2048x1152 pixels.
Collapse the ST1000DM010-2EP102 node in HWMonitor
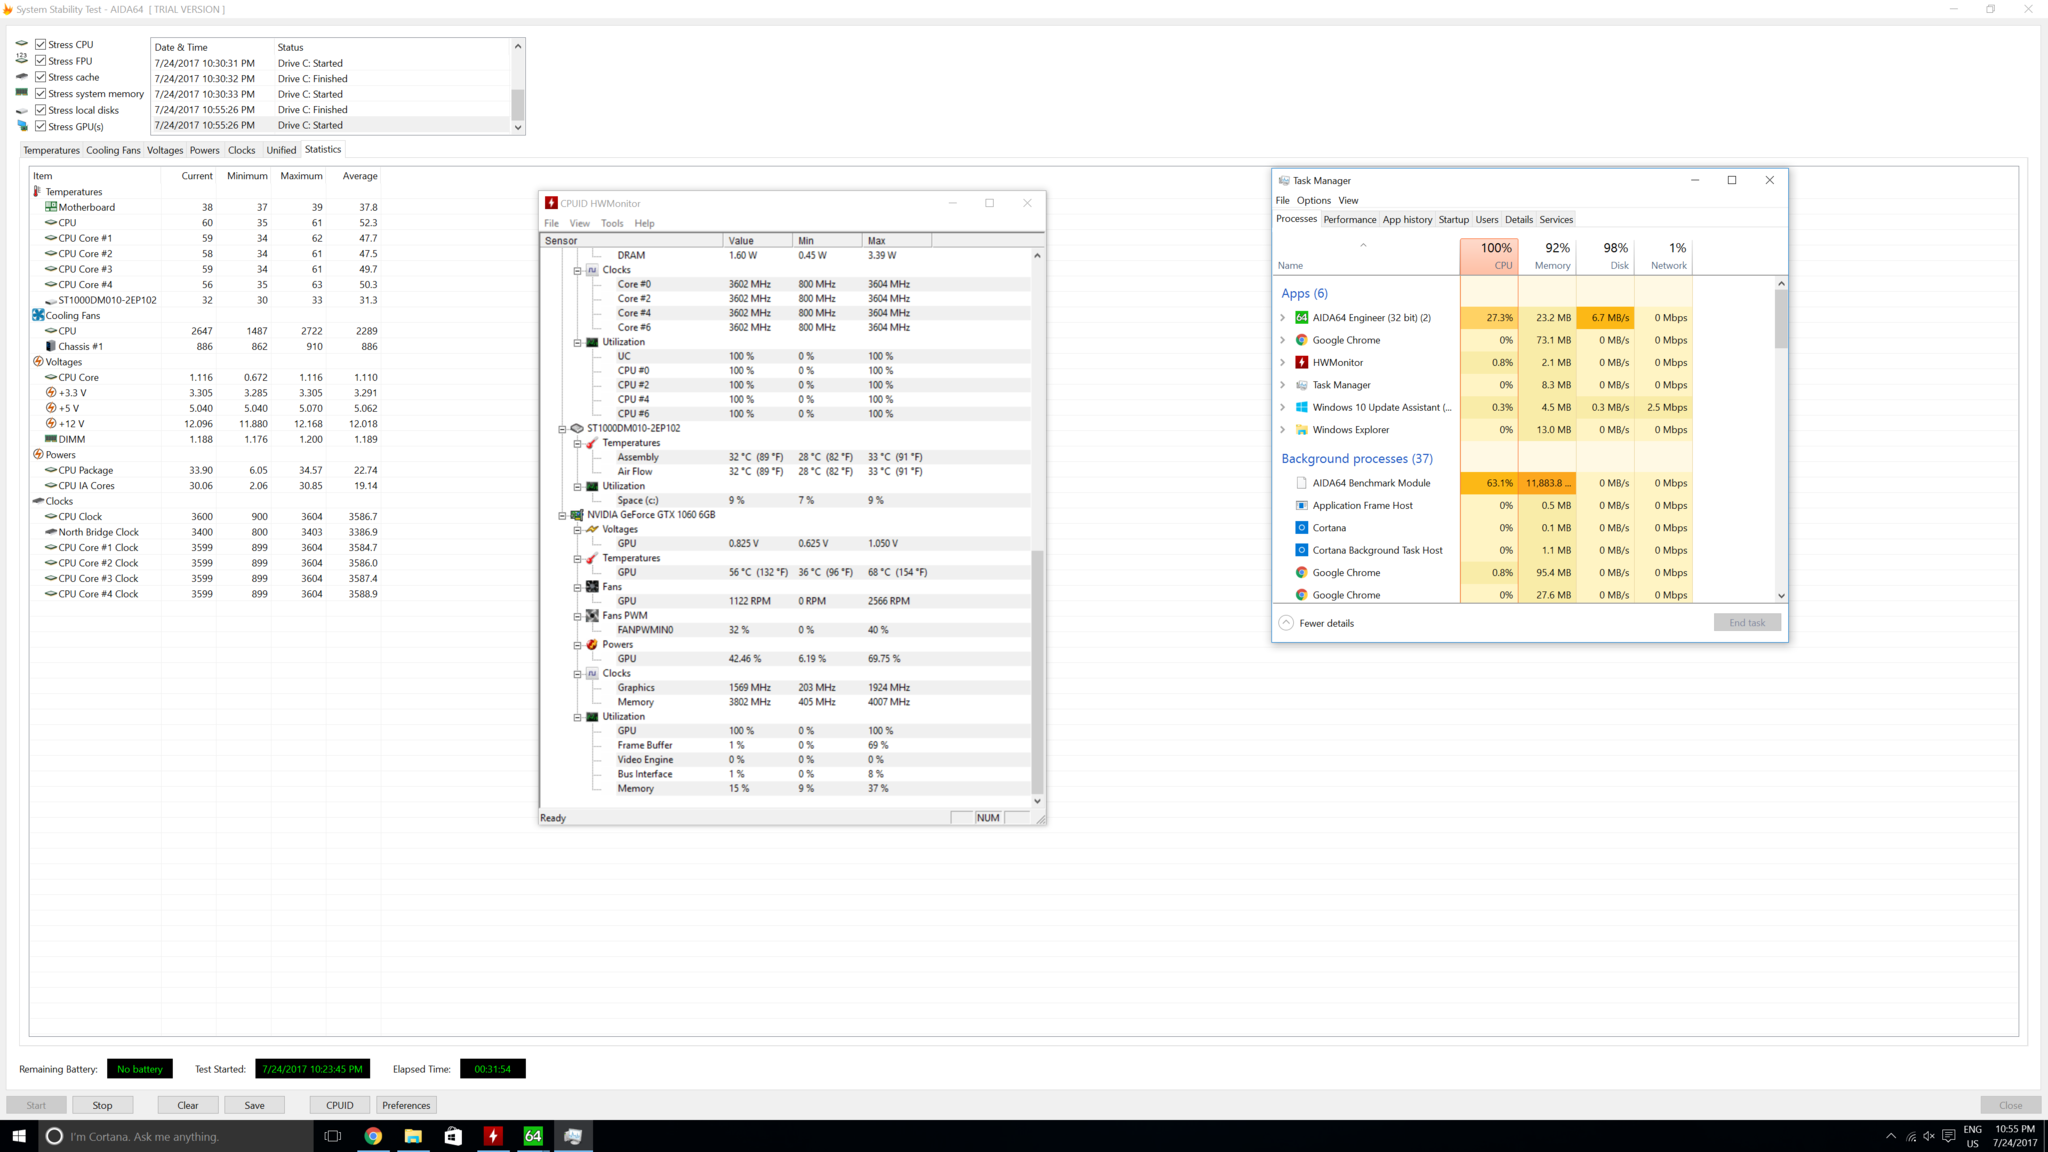562,428
